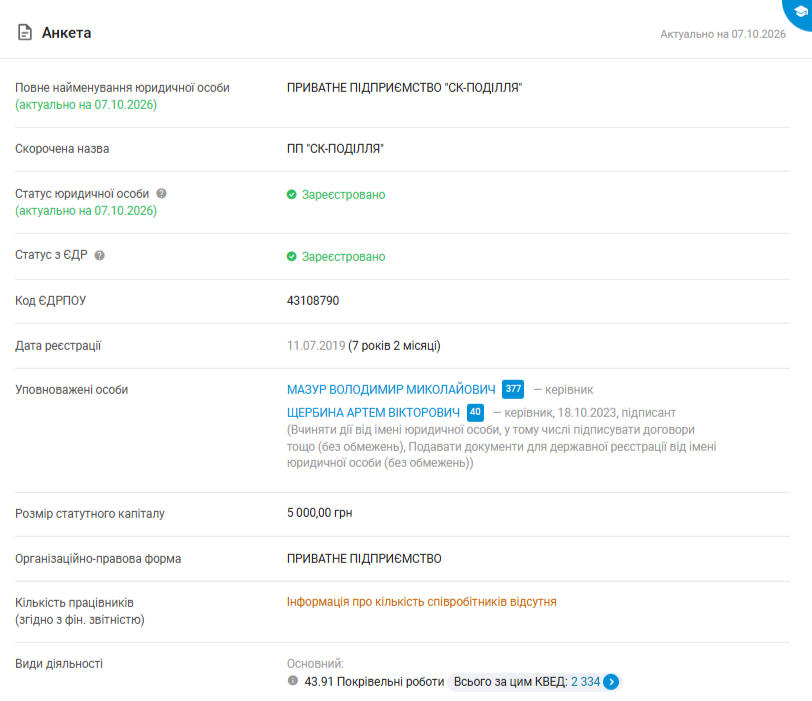Click the 43.91 Покрівельні роботи activity text

point(374,682)
